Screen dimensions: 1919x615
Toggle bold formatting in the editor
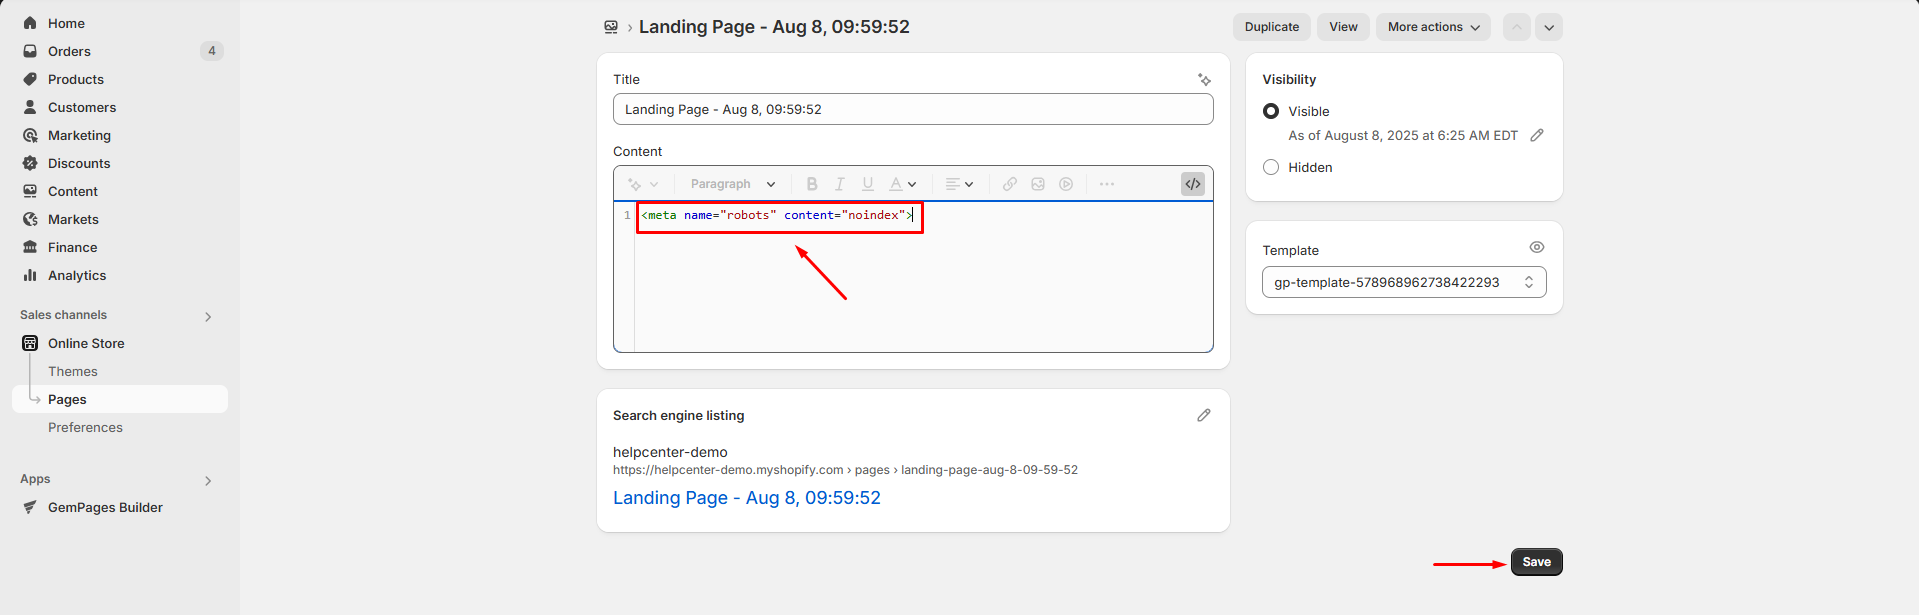tap(812, 184)
